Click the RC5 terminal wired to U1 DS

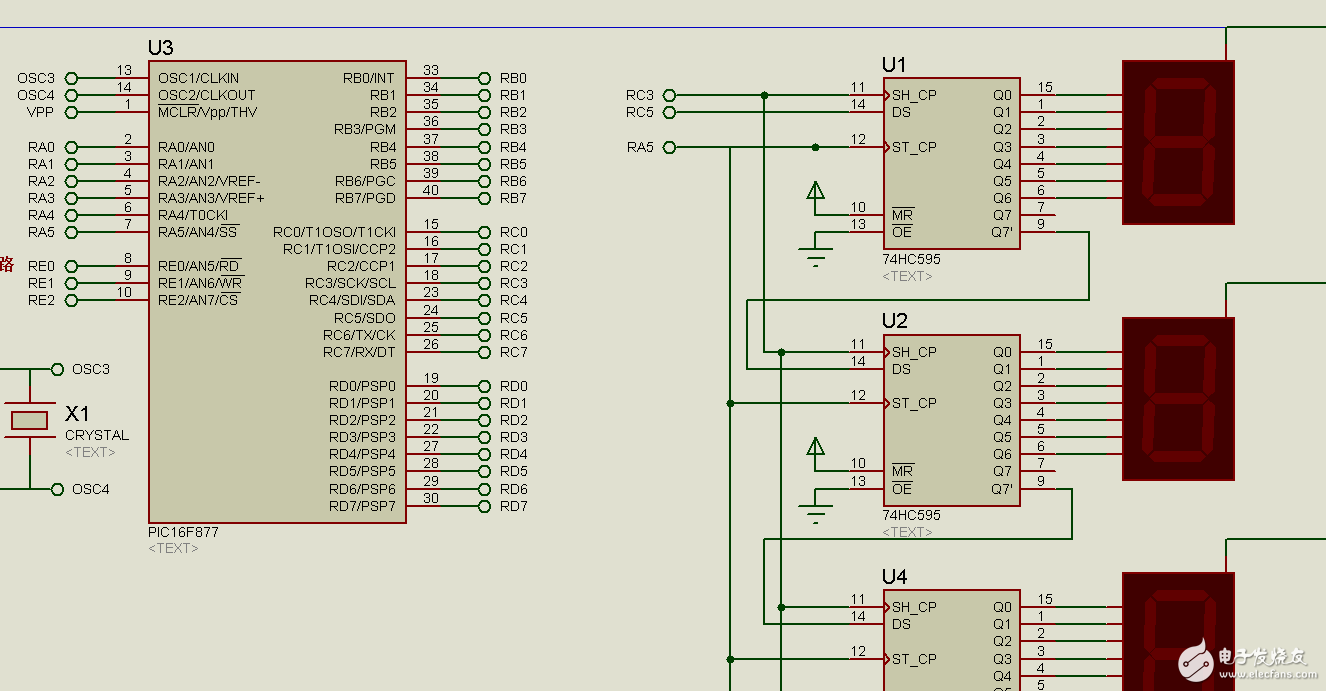(669, 112)
